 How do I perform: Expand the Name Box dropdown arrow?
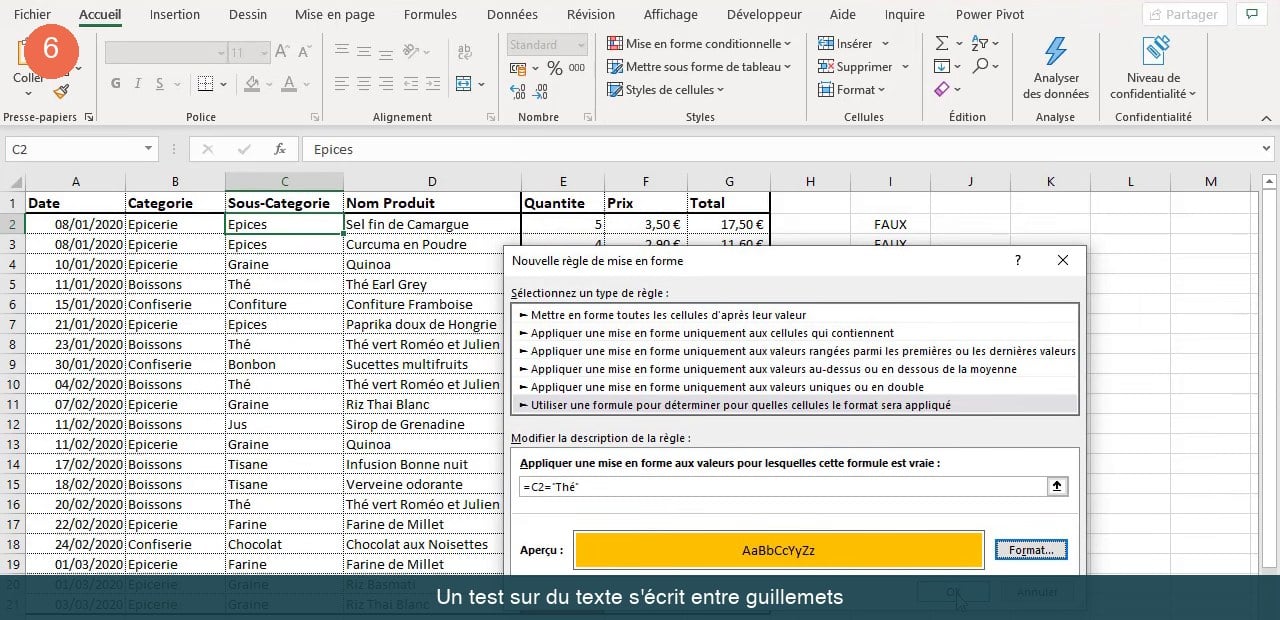click(149, 149)
